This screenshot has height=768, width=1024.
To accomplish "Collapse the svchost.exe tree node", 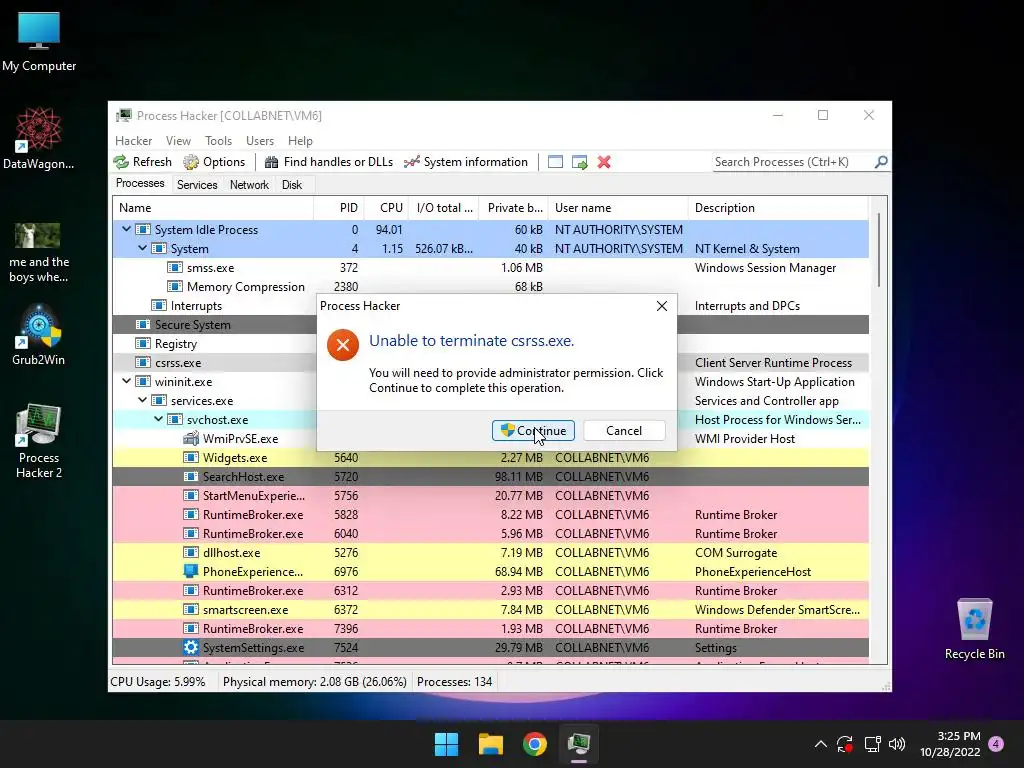I will [x=158, y=419].
